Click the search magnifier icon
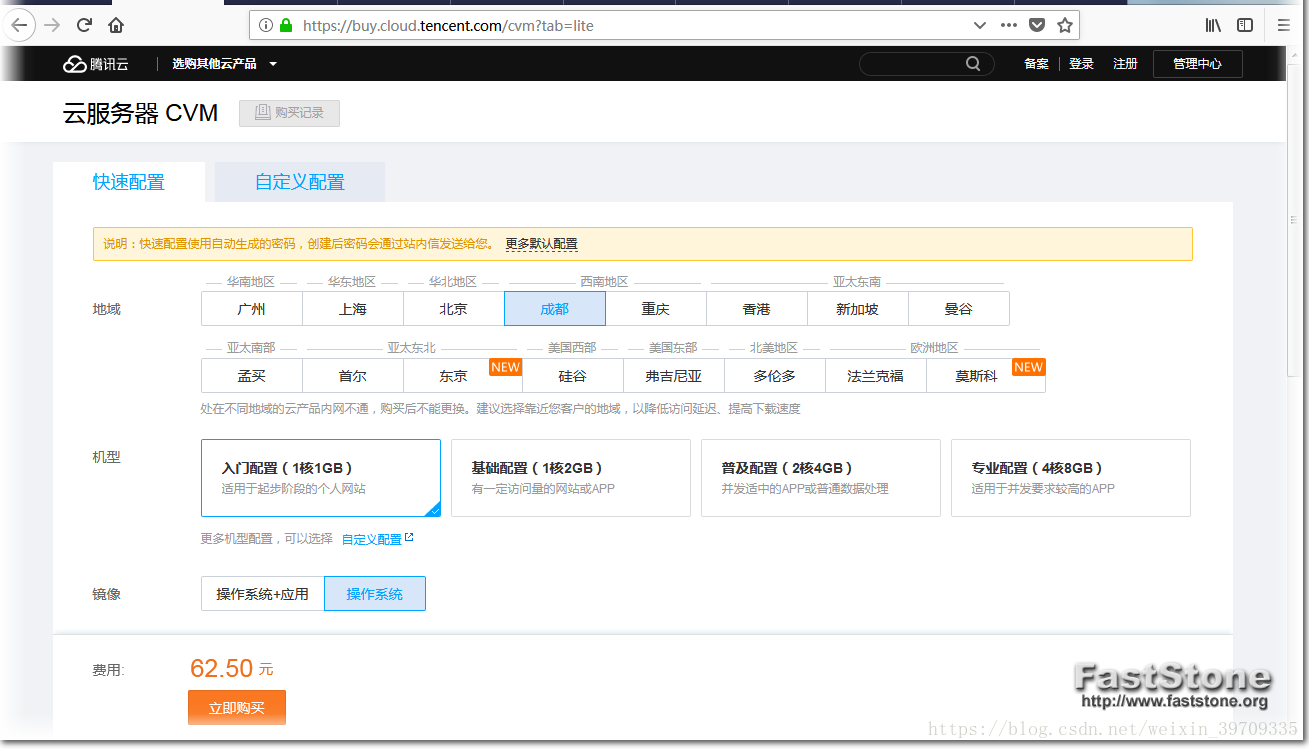Image resolution: width=1309 pixels, height=749 pixels. pos(973,64)
